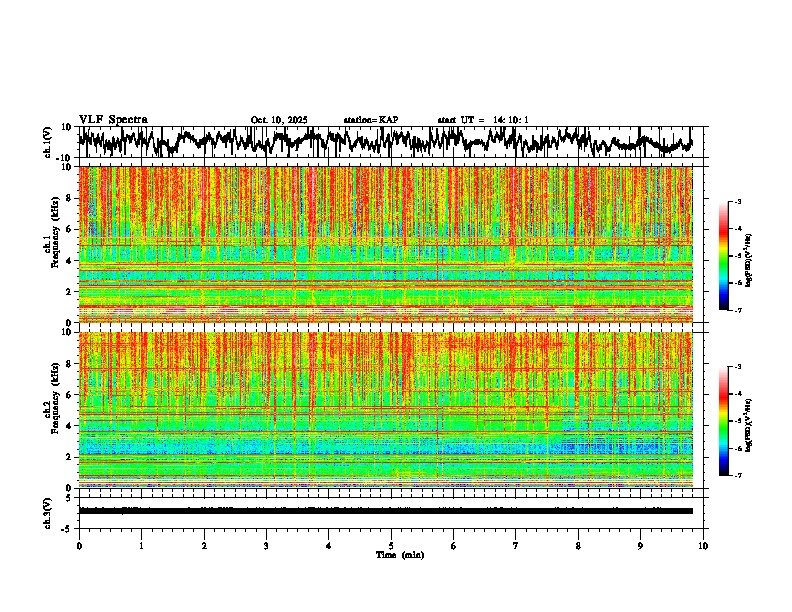Click the time-axis tick label "10"

pos(703,546)
